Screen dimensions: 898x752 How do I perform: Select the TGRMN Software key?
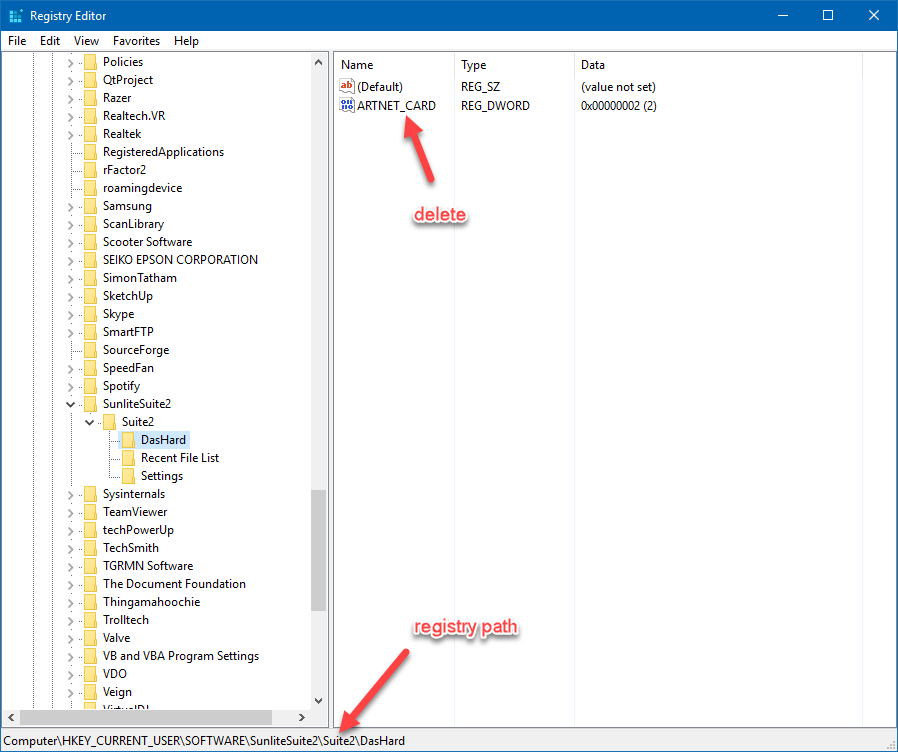click(148, 566)
